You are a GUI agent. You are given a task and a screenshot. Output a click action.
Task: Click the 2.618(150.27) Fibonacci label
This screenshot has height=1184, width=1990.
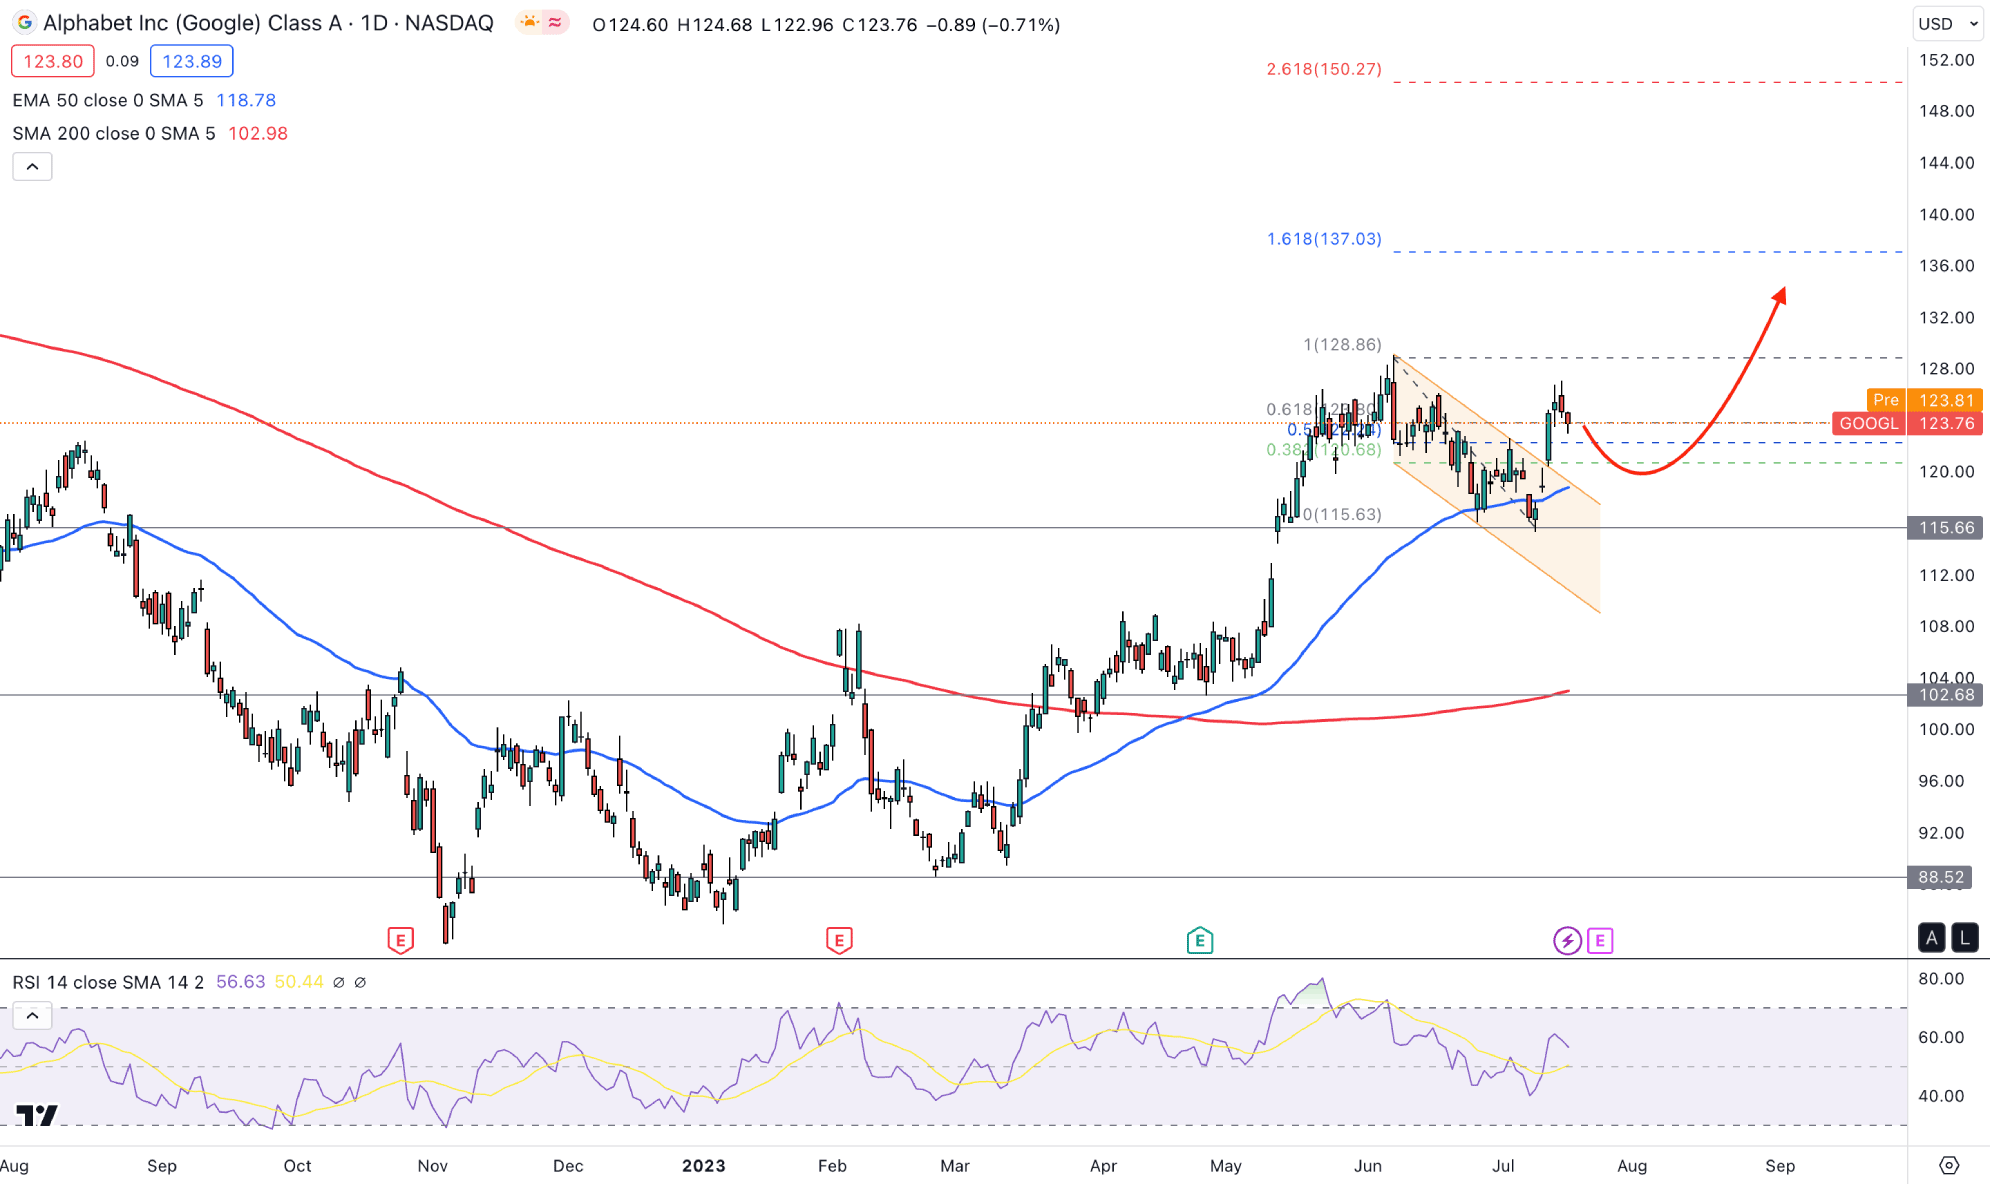point(1324,69)
